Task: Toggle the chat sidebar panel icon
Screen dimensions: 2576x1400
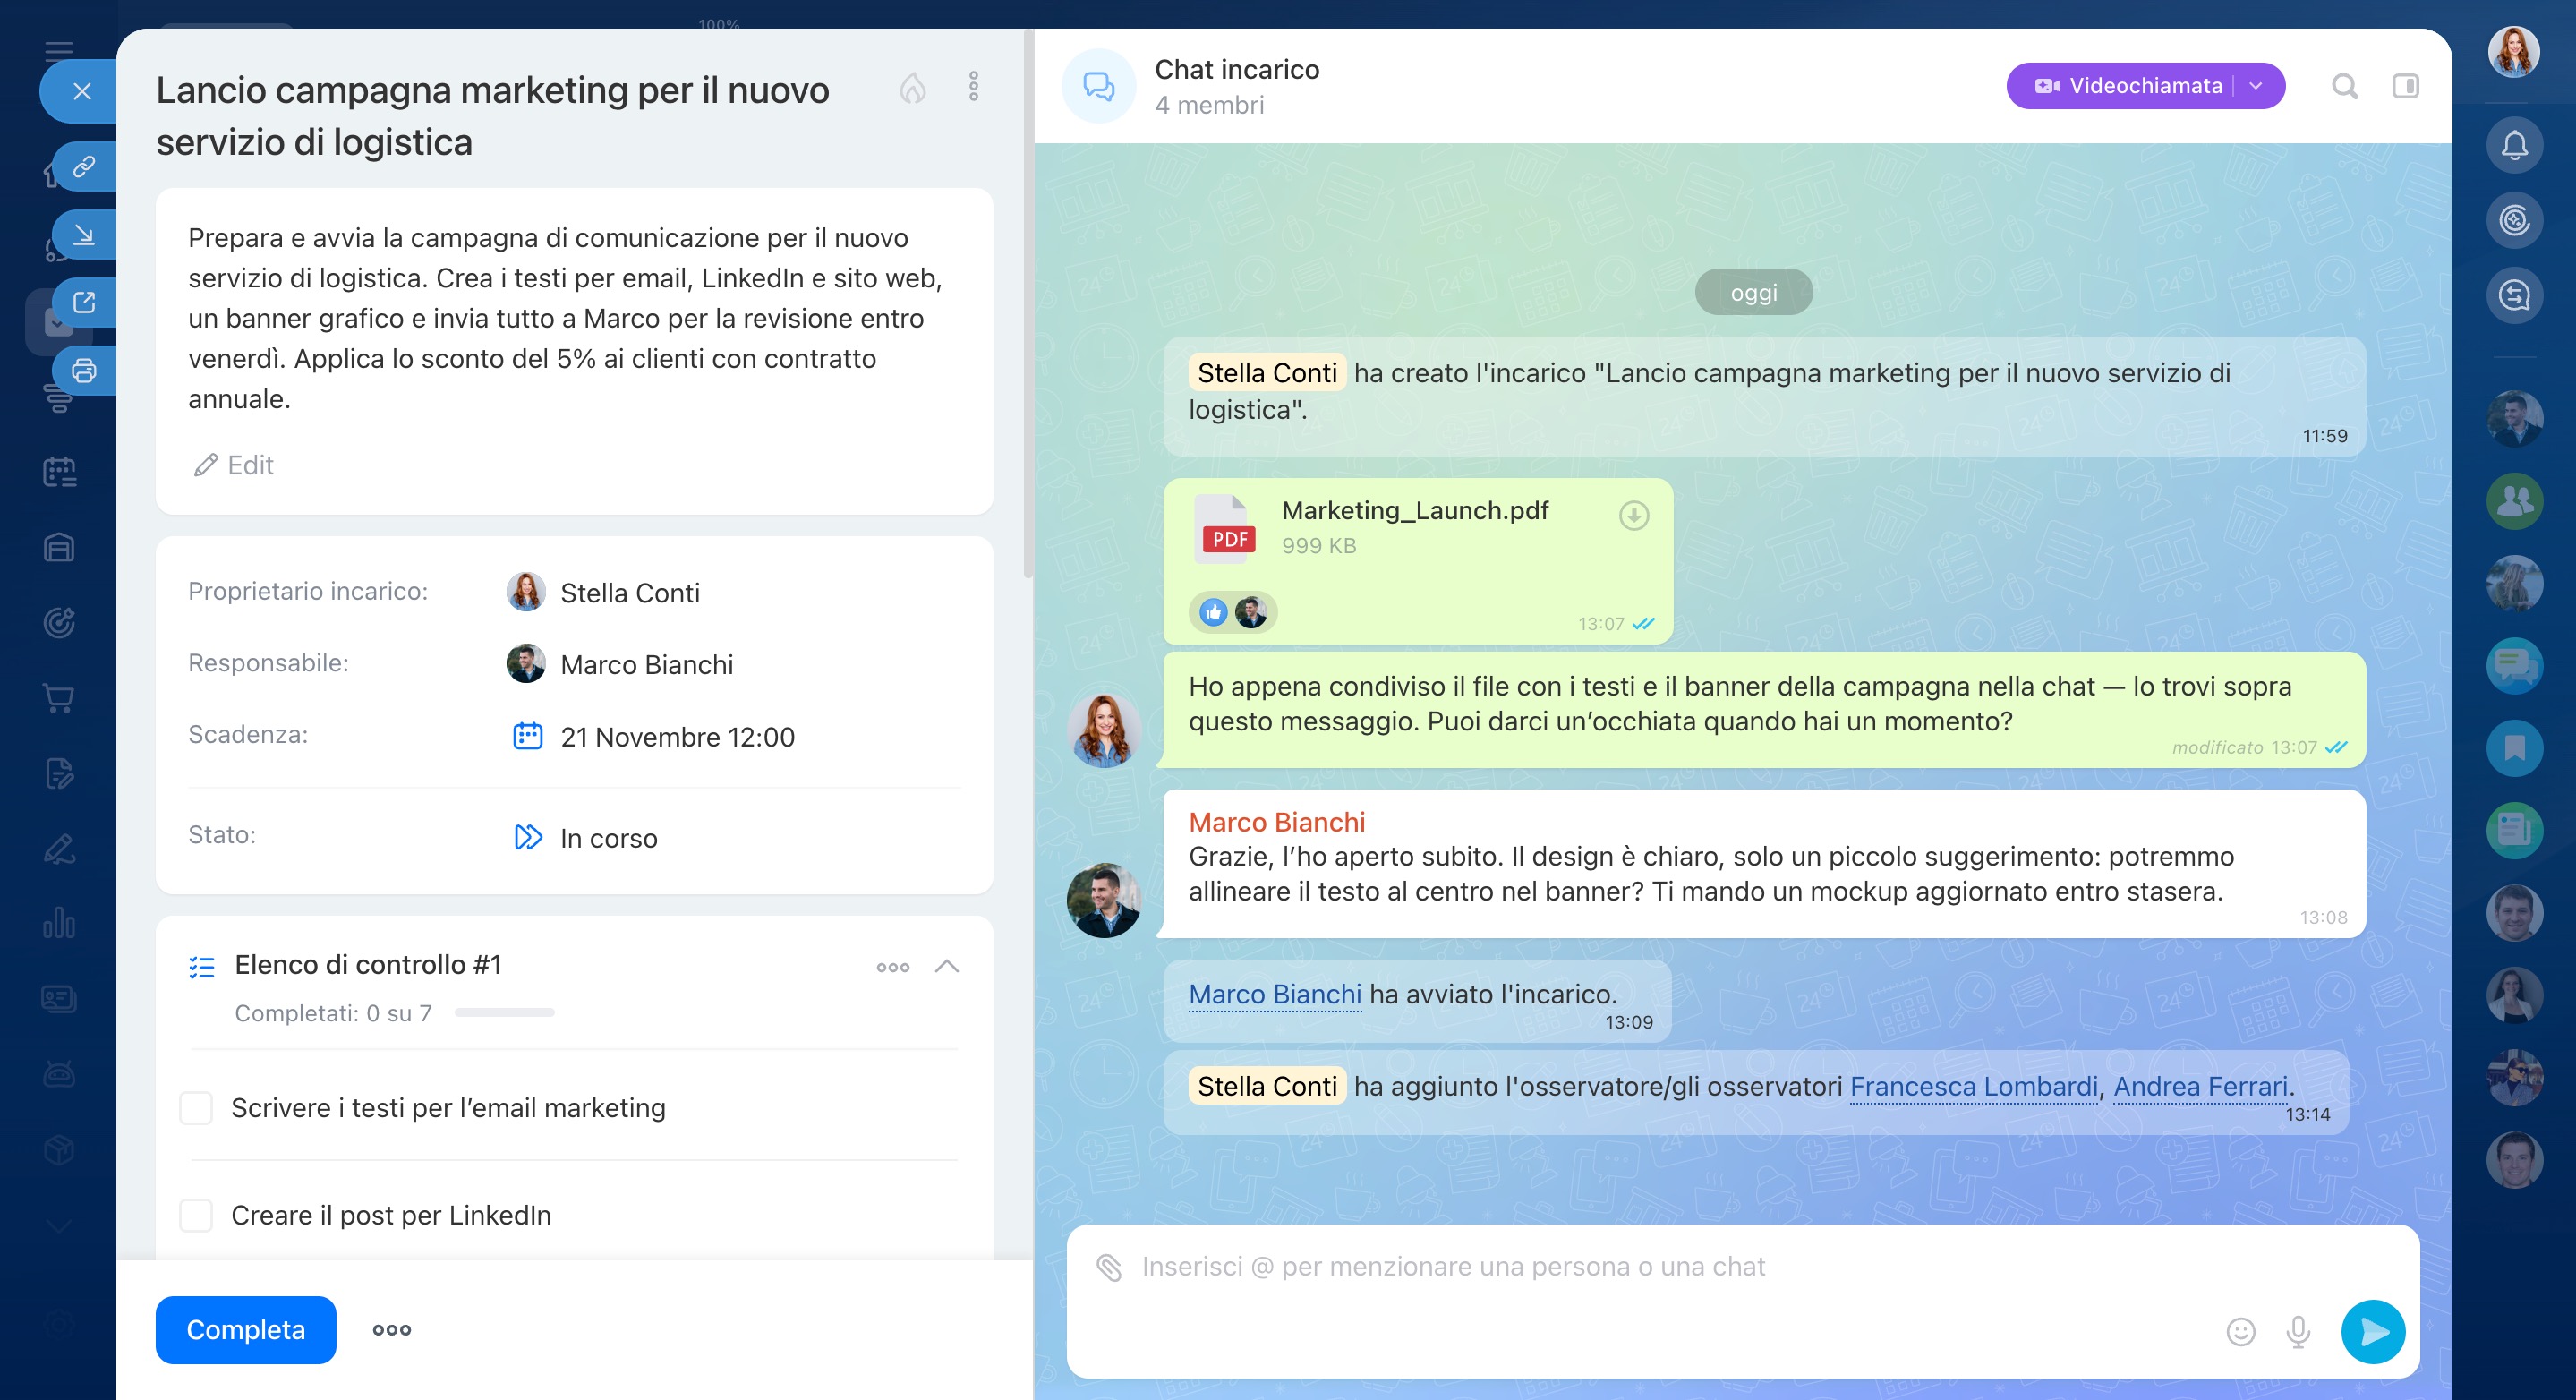Action: (x=2405, y=87)
